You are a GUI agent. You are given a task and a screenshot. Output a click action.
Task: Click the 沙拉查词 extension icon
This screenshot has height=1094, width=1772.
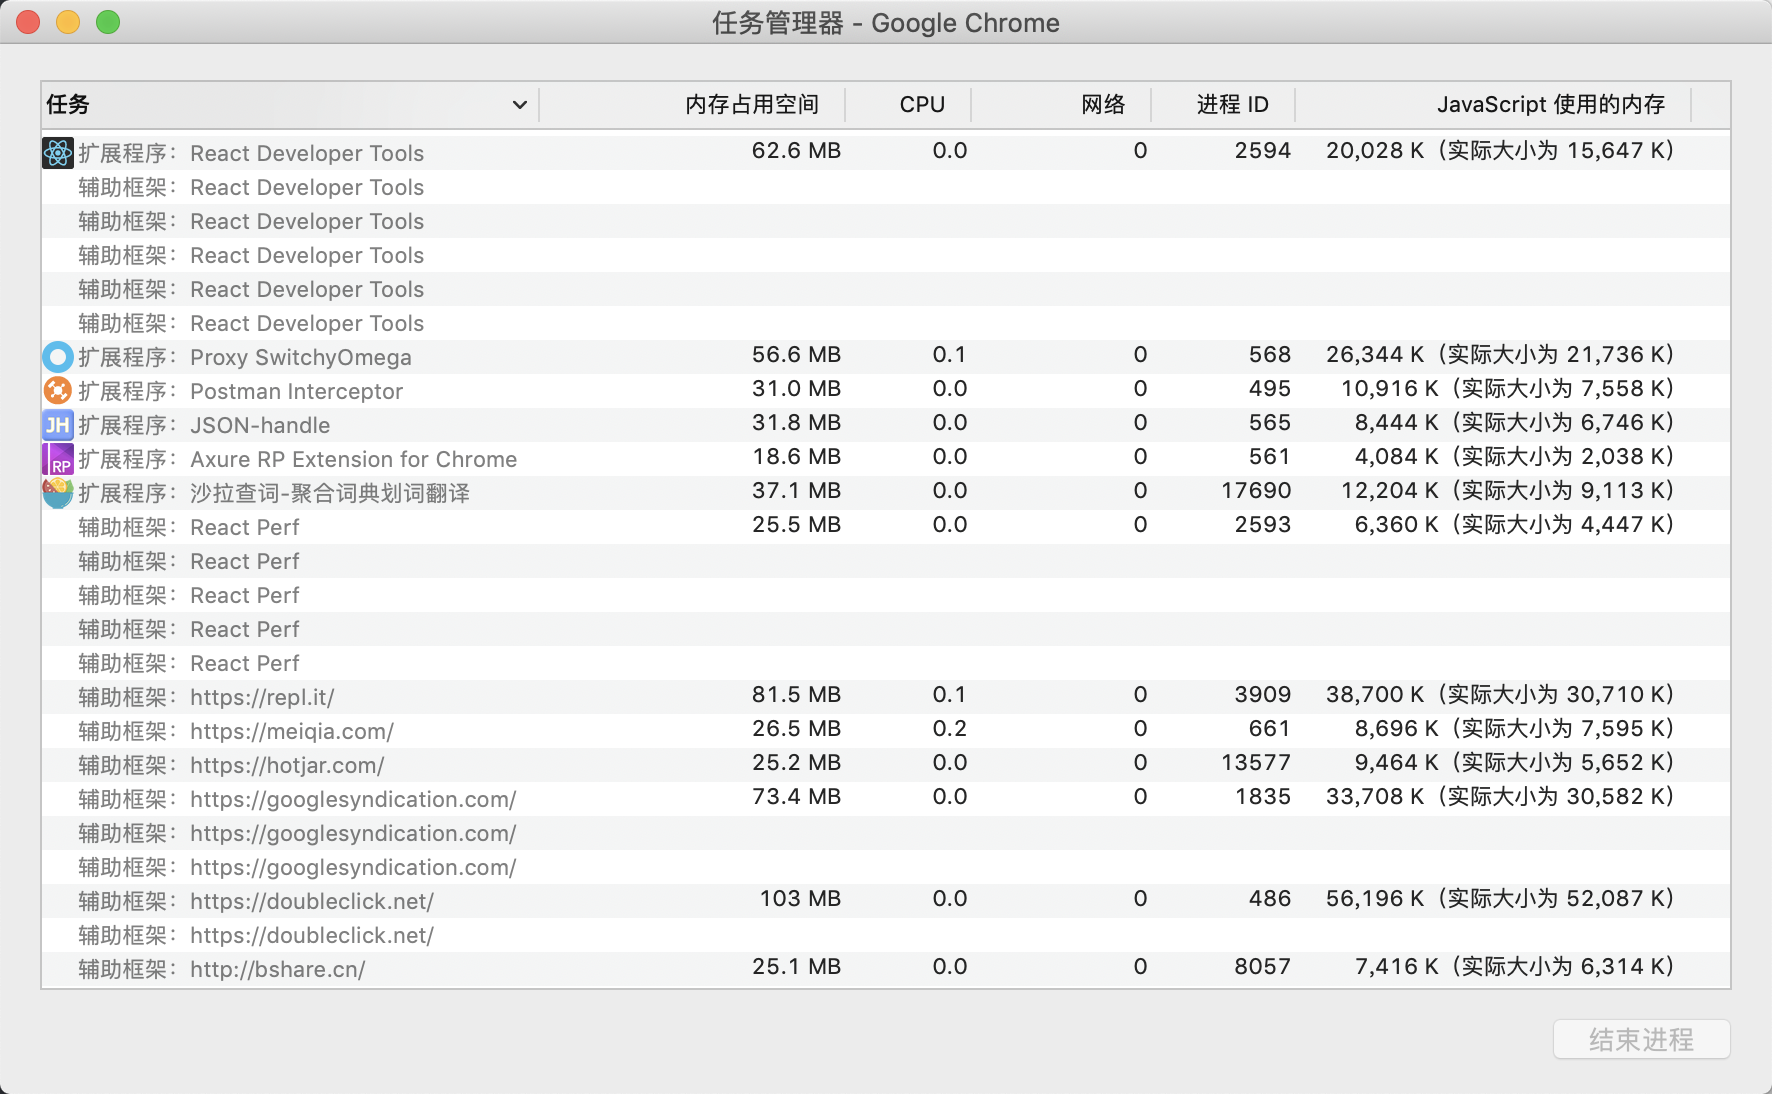[x=58, y=493]
